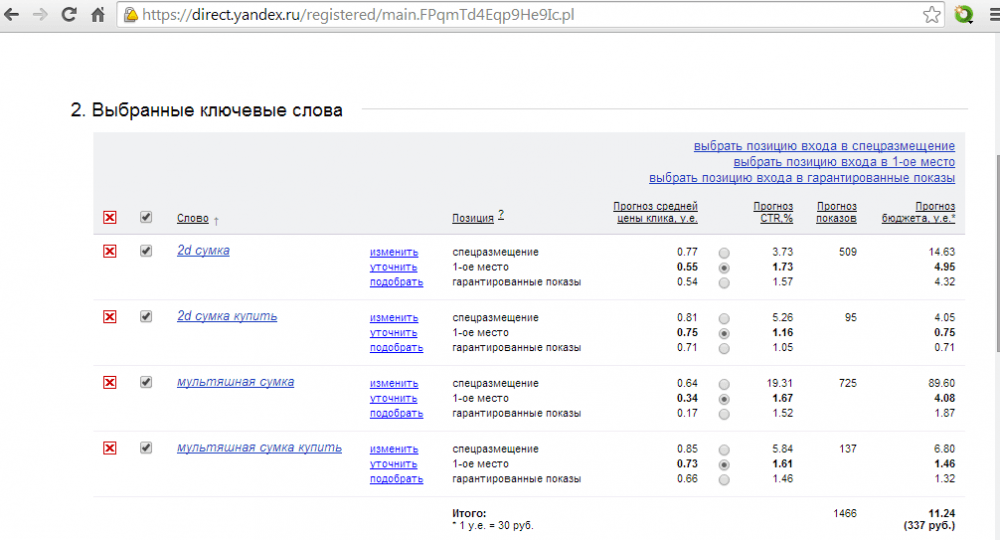Go back in browser history
This screenshot has width=1000, height=540.
(x=11, y=15)
